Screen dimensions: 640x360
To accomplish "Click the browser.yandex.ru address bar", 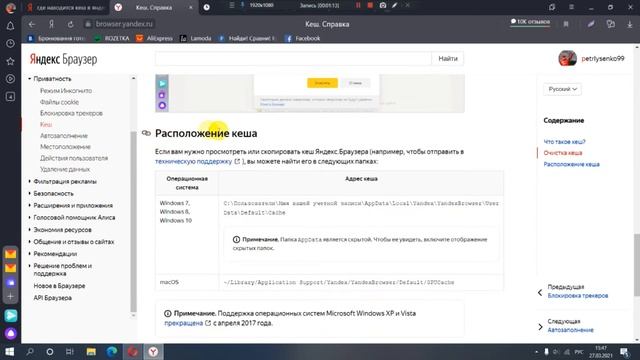I will [124, 24].
